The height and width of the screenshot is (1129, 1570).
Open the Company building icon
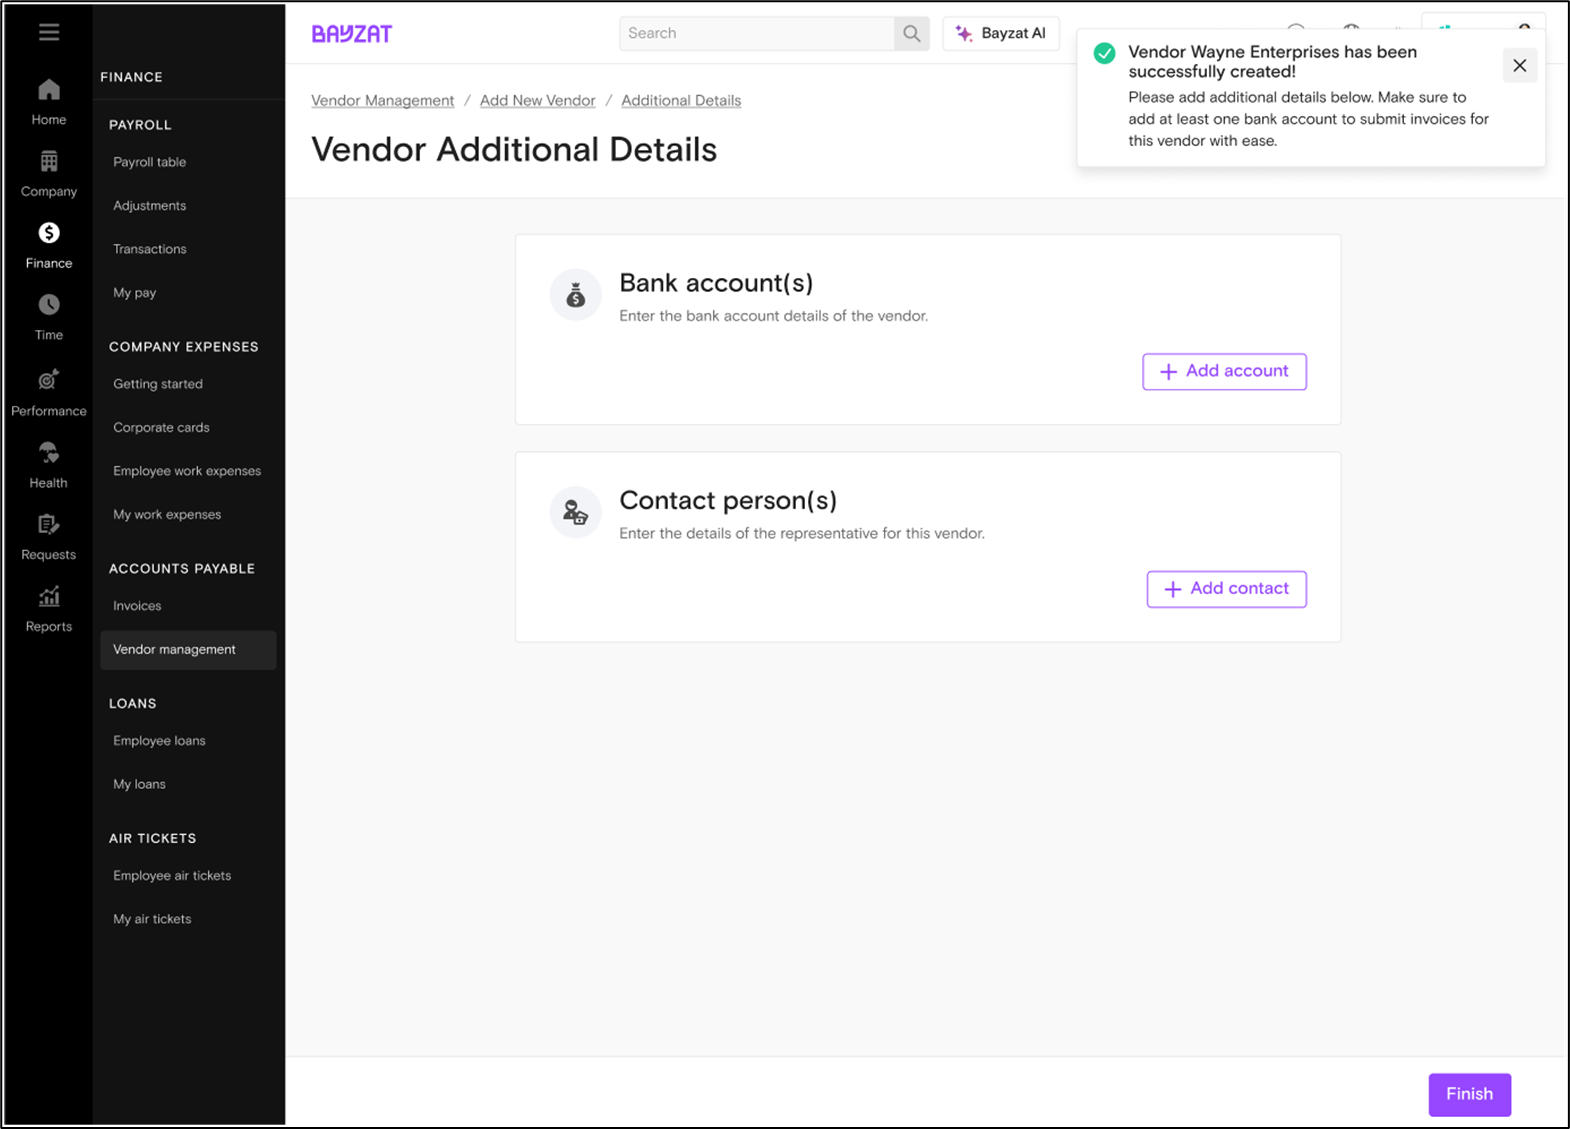click(x=48, y=162)
